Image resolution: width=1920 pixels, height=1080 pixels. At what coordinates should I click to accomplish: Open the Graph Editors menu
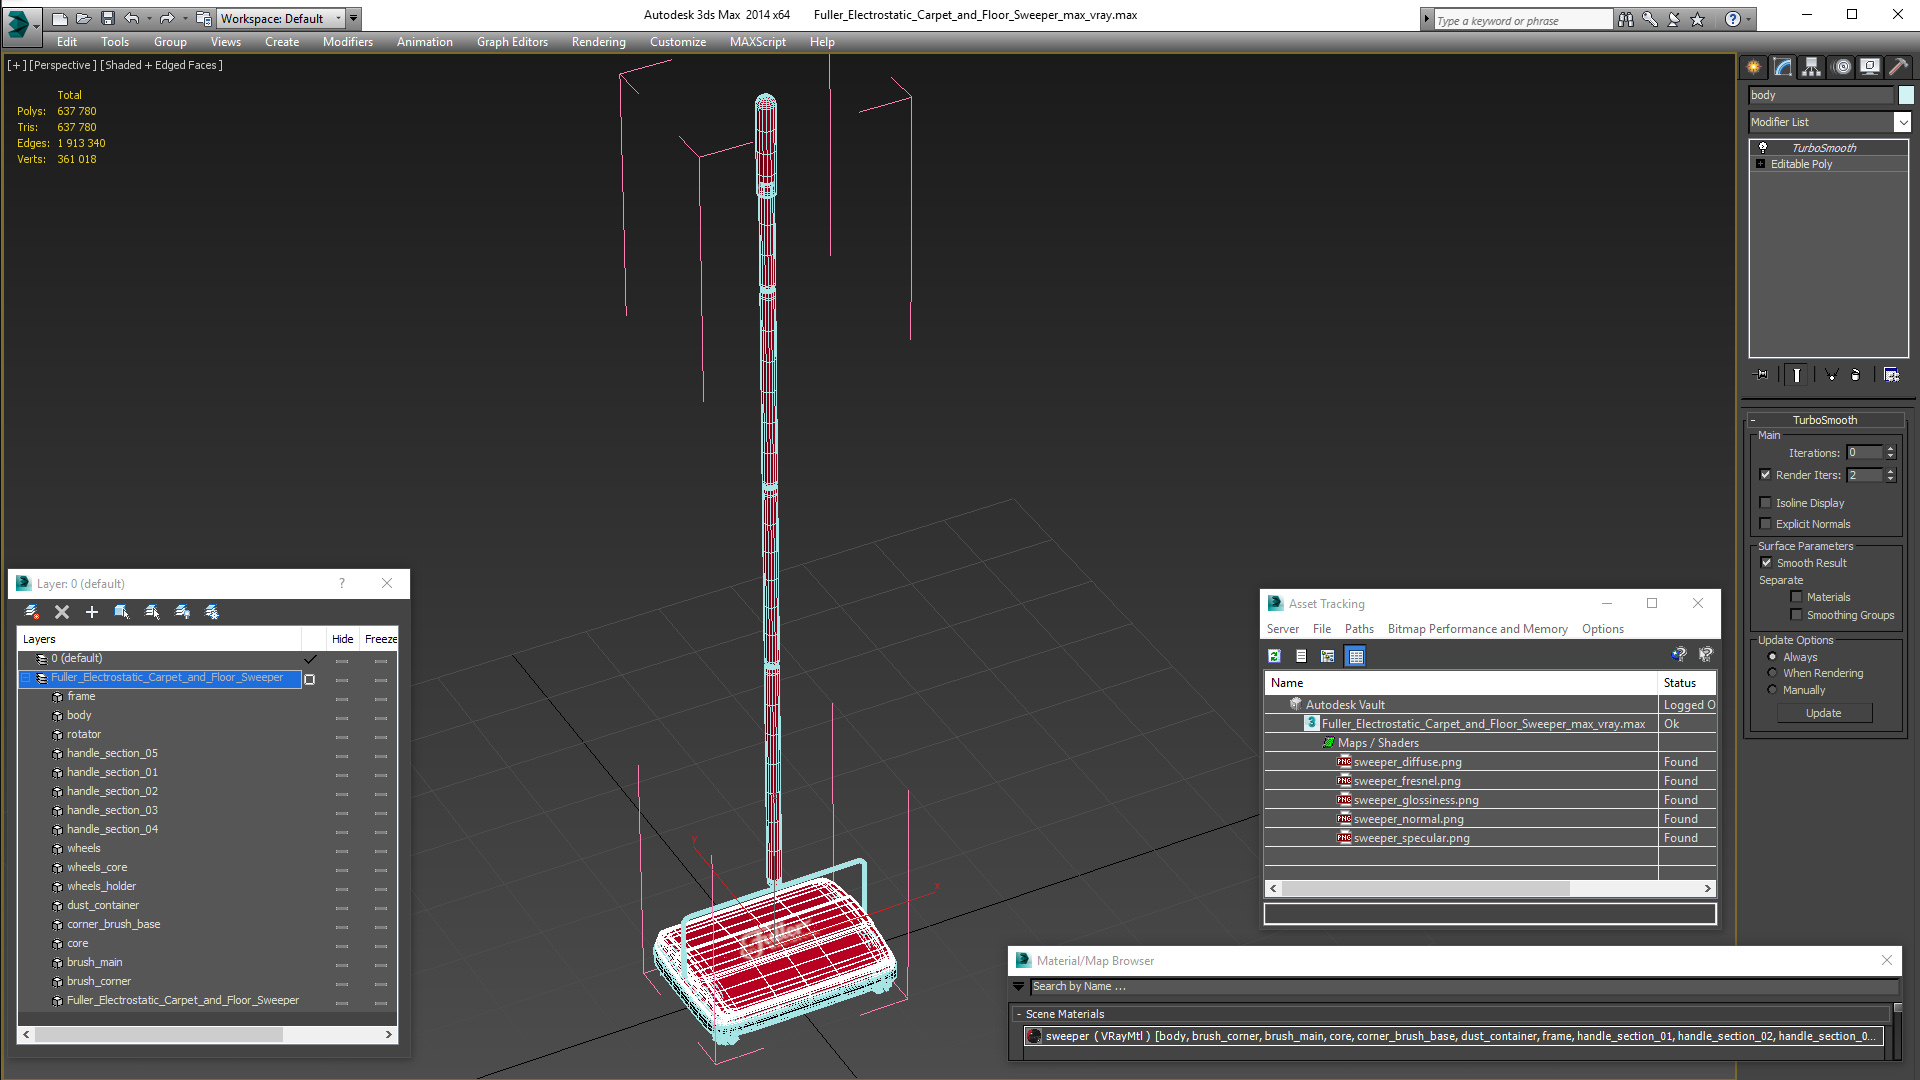(x=512, y=42)
